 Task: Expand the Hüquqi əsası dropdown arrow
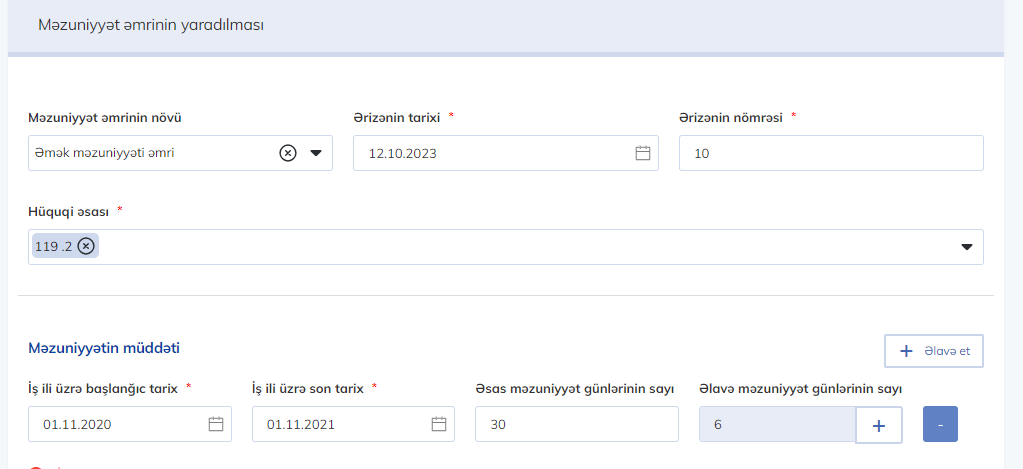click(967, 247)
